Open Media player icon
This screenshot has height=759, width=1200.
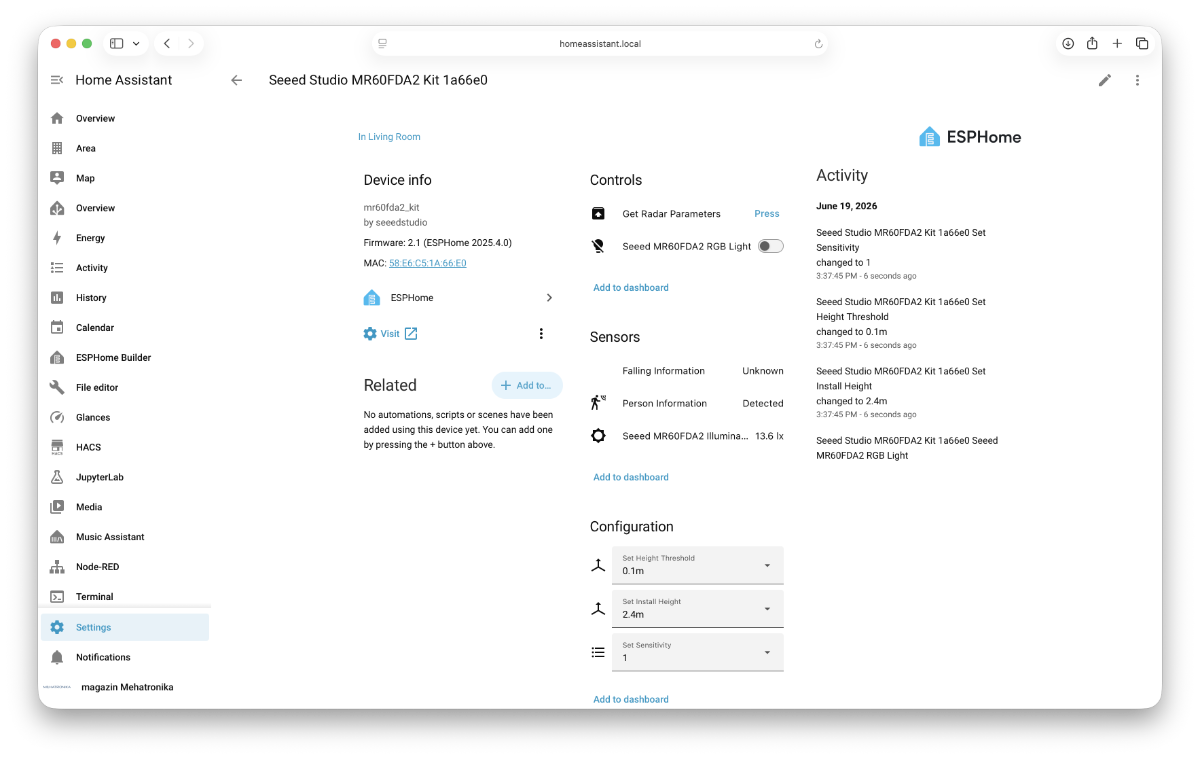[x=57, y=507]
